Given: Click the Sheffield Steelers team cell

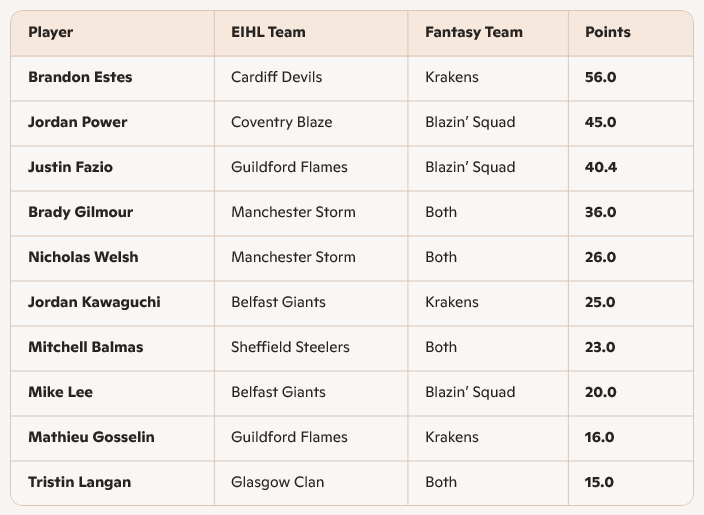Looking at the screenshot, I should pyautogui.click(x=290, y=347).
